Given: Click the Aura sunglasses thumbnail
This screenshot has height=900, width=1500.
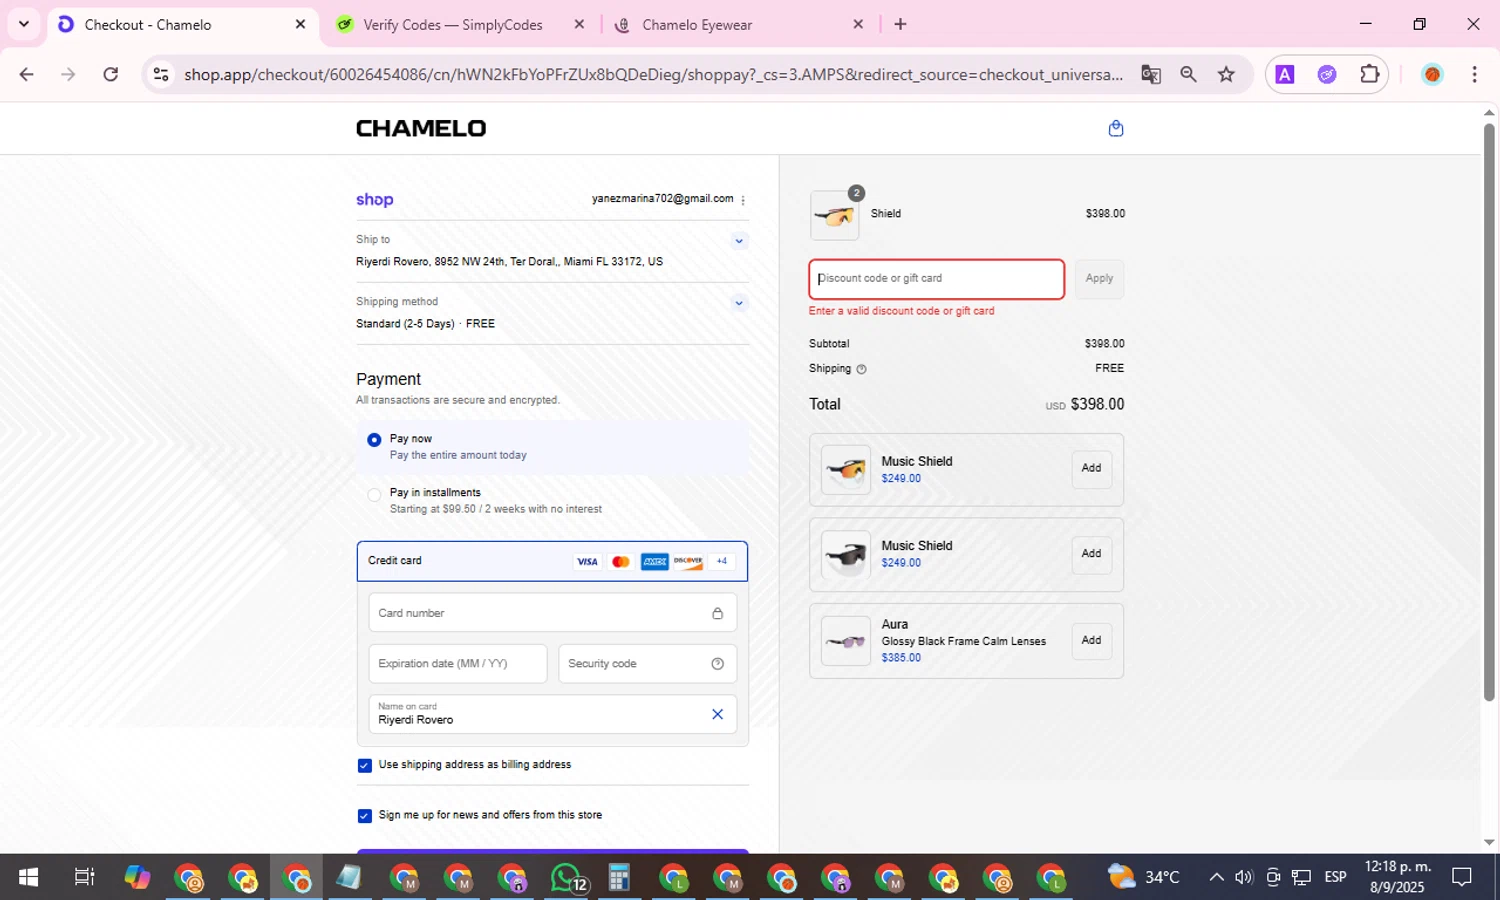Looking at the screenshot, I should tap(846, 641).
